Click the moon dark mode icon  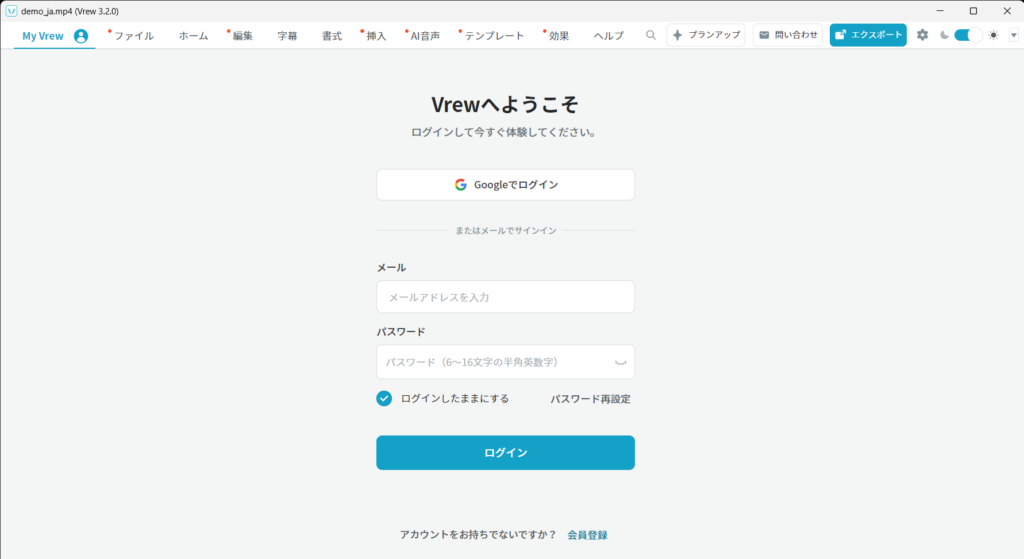pyautogui.click(x=943, y=35)
